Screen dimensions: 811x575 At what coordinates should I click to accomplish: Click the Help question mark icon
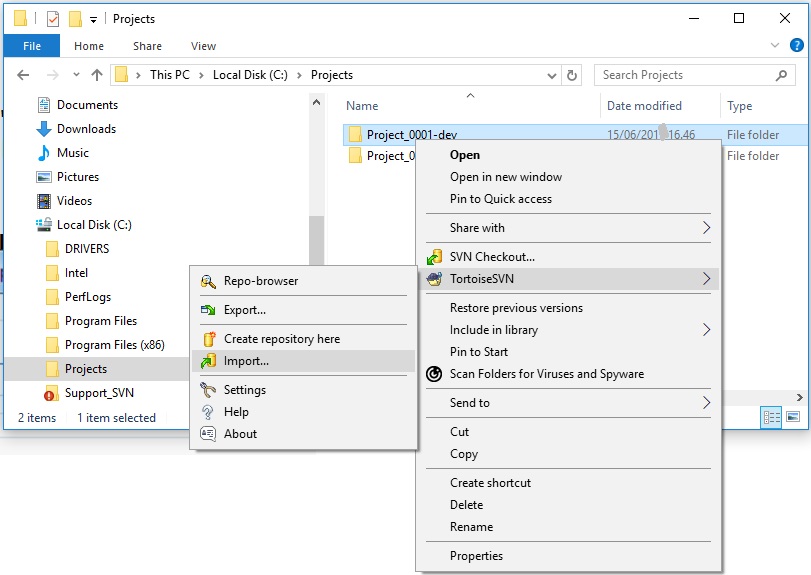[208, 412]
